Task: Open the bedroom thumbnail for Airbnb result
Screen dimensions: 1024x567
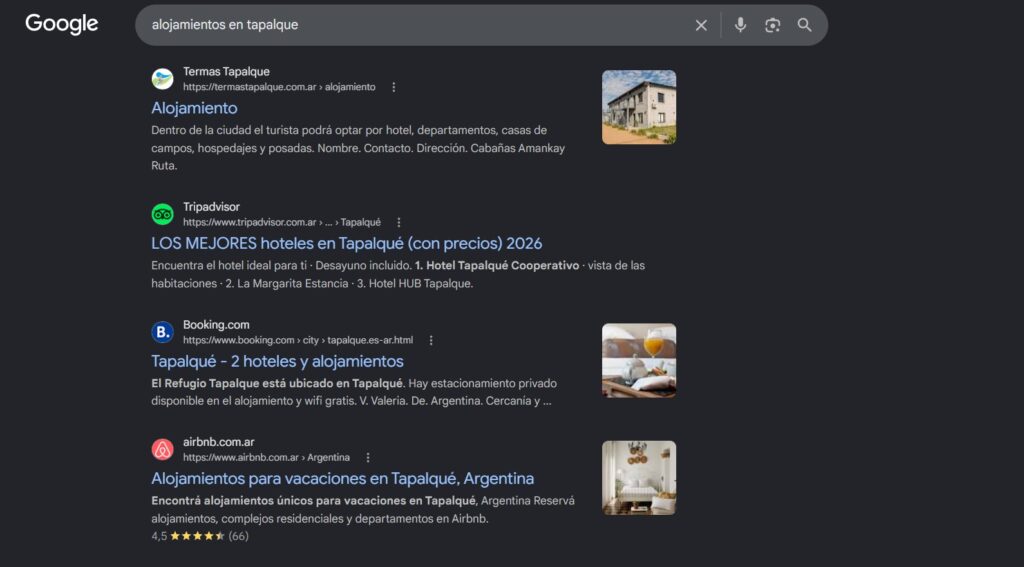Action: pos(639,478)
